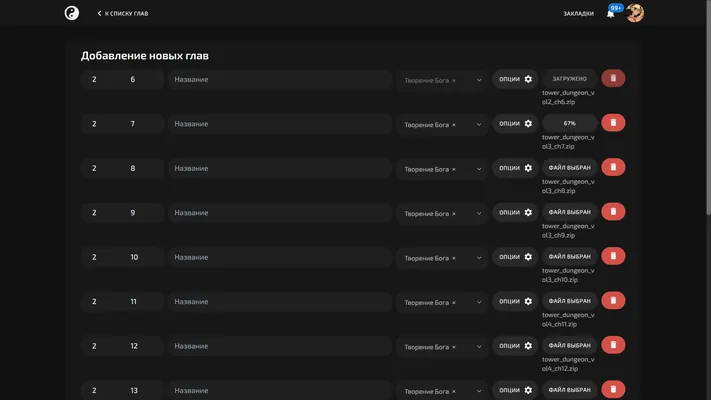Open Опции settings for chapter 10
The image size is (711, 400).
(x=515, y=257)
